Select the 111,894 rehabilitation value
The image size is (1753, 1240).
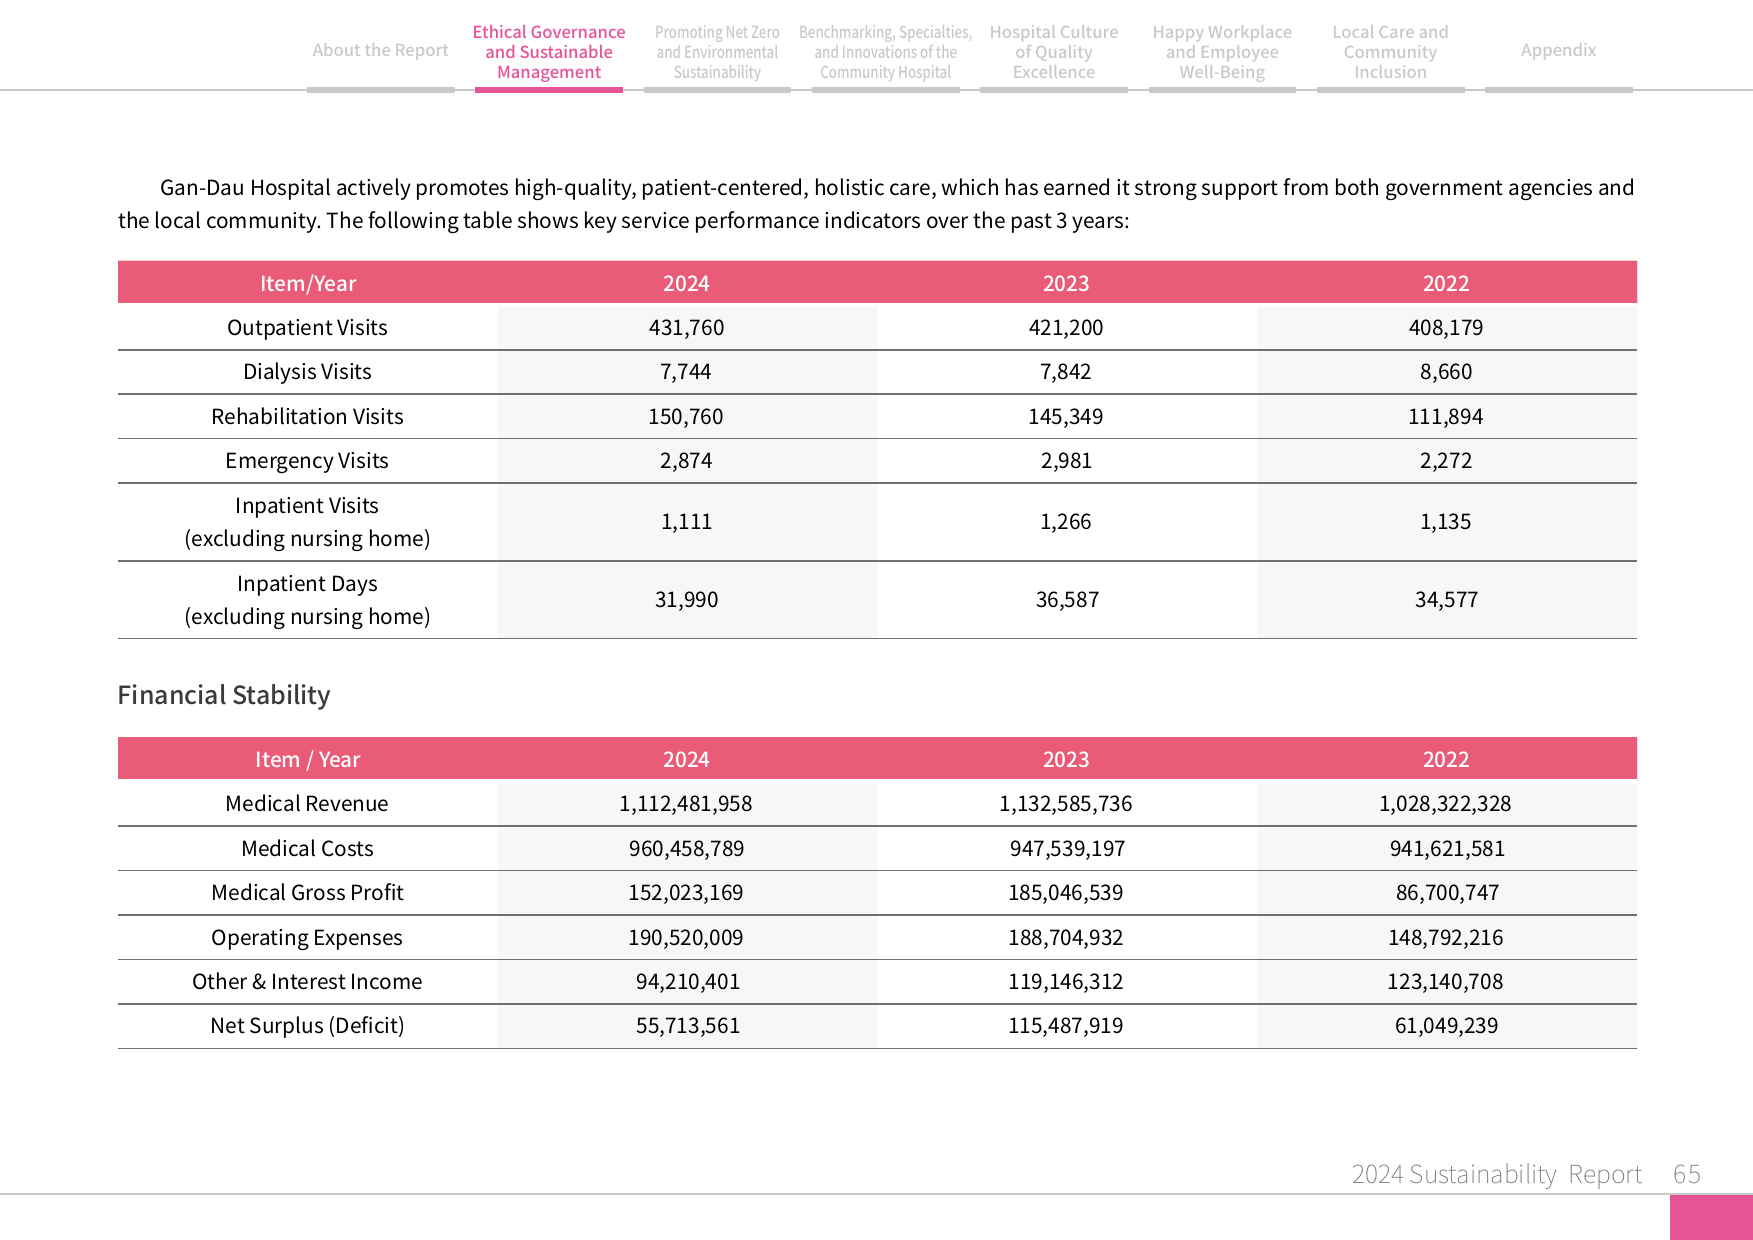point(1446,417)
